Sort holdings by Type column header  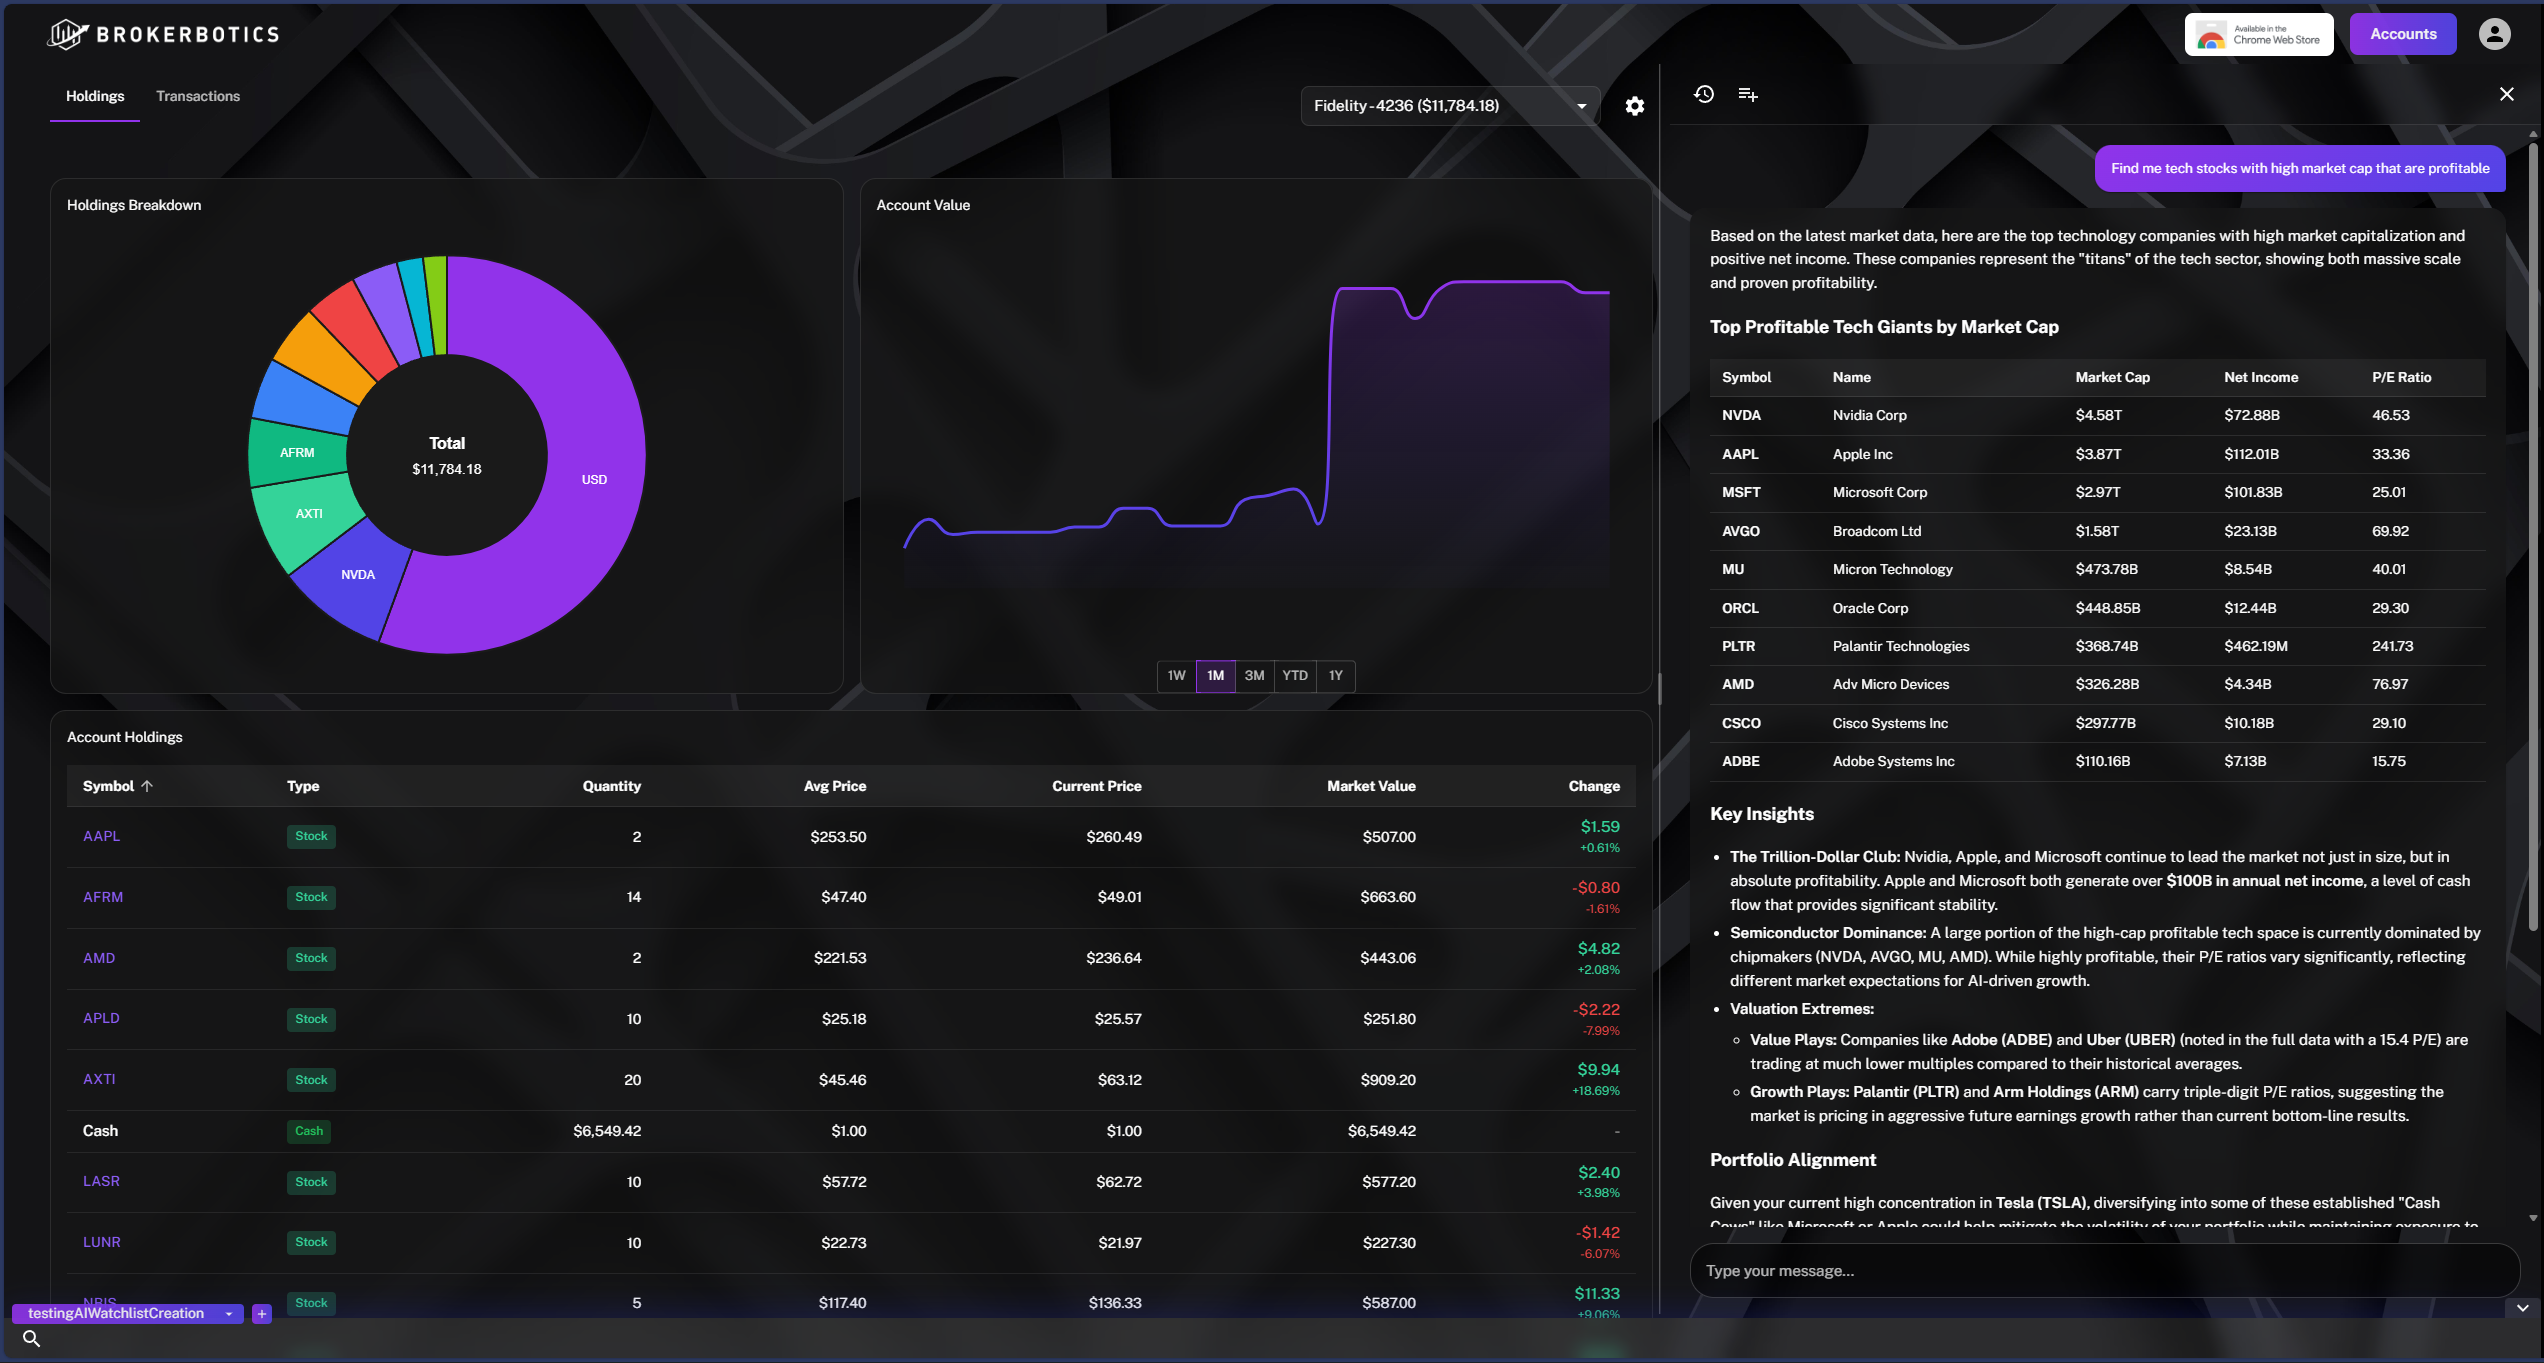(x=303, y=786)
